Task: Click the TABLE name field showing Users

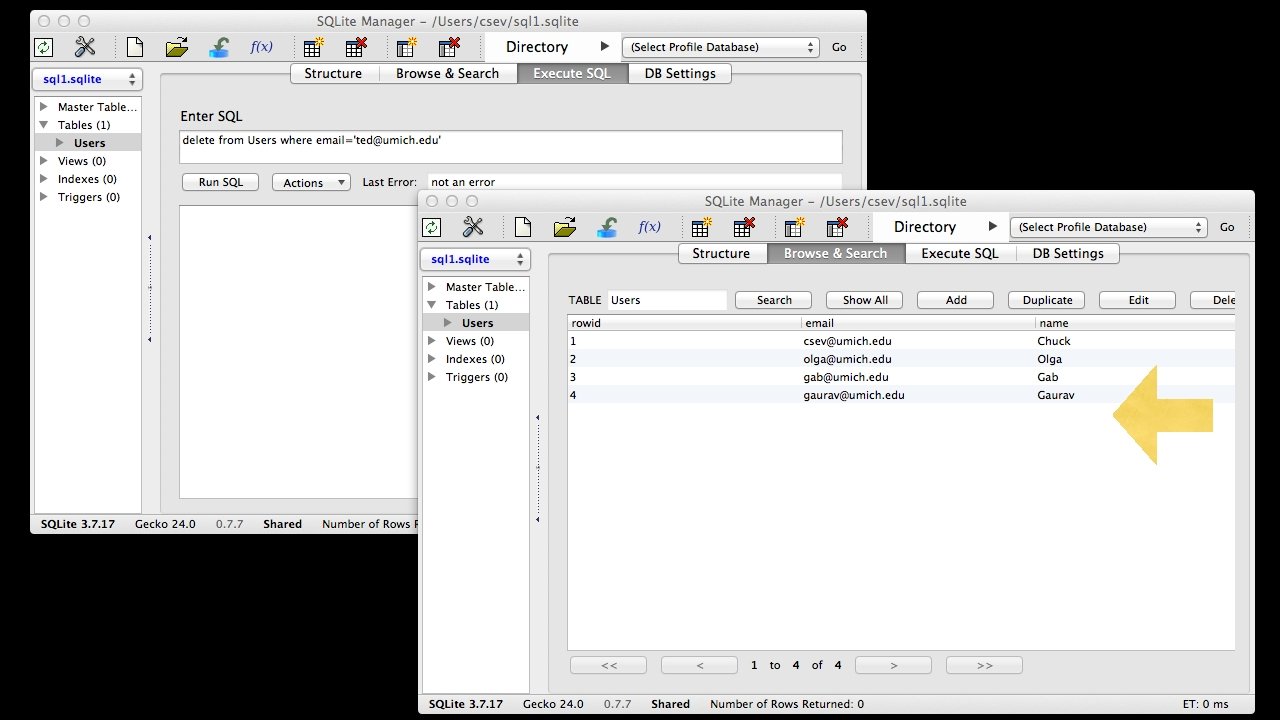Action: 667,300
